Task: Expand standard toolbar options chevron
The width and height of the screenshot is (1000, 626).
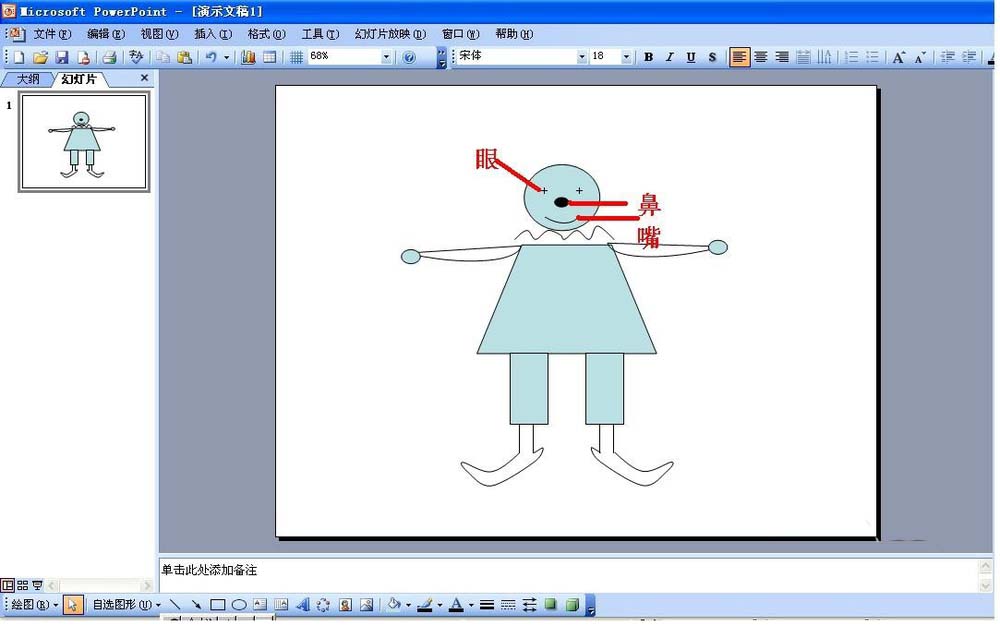Action: click(x=441, y=57)
